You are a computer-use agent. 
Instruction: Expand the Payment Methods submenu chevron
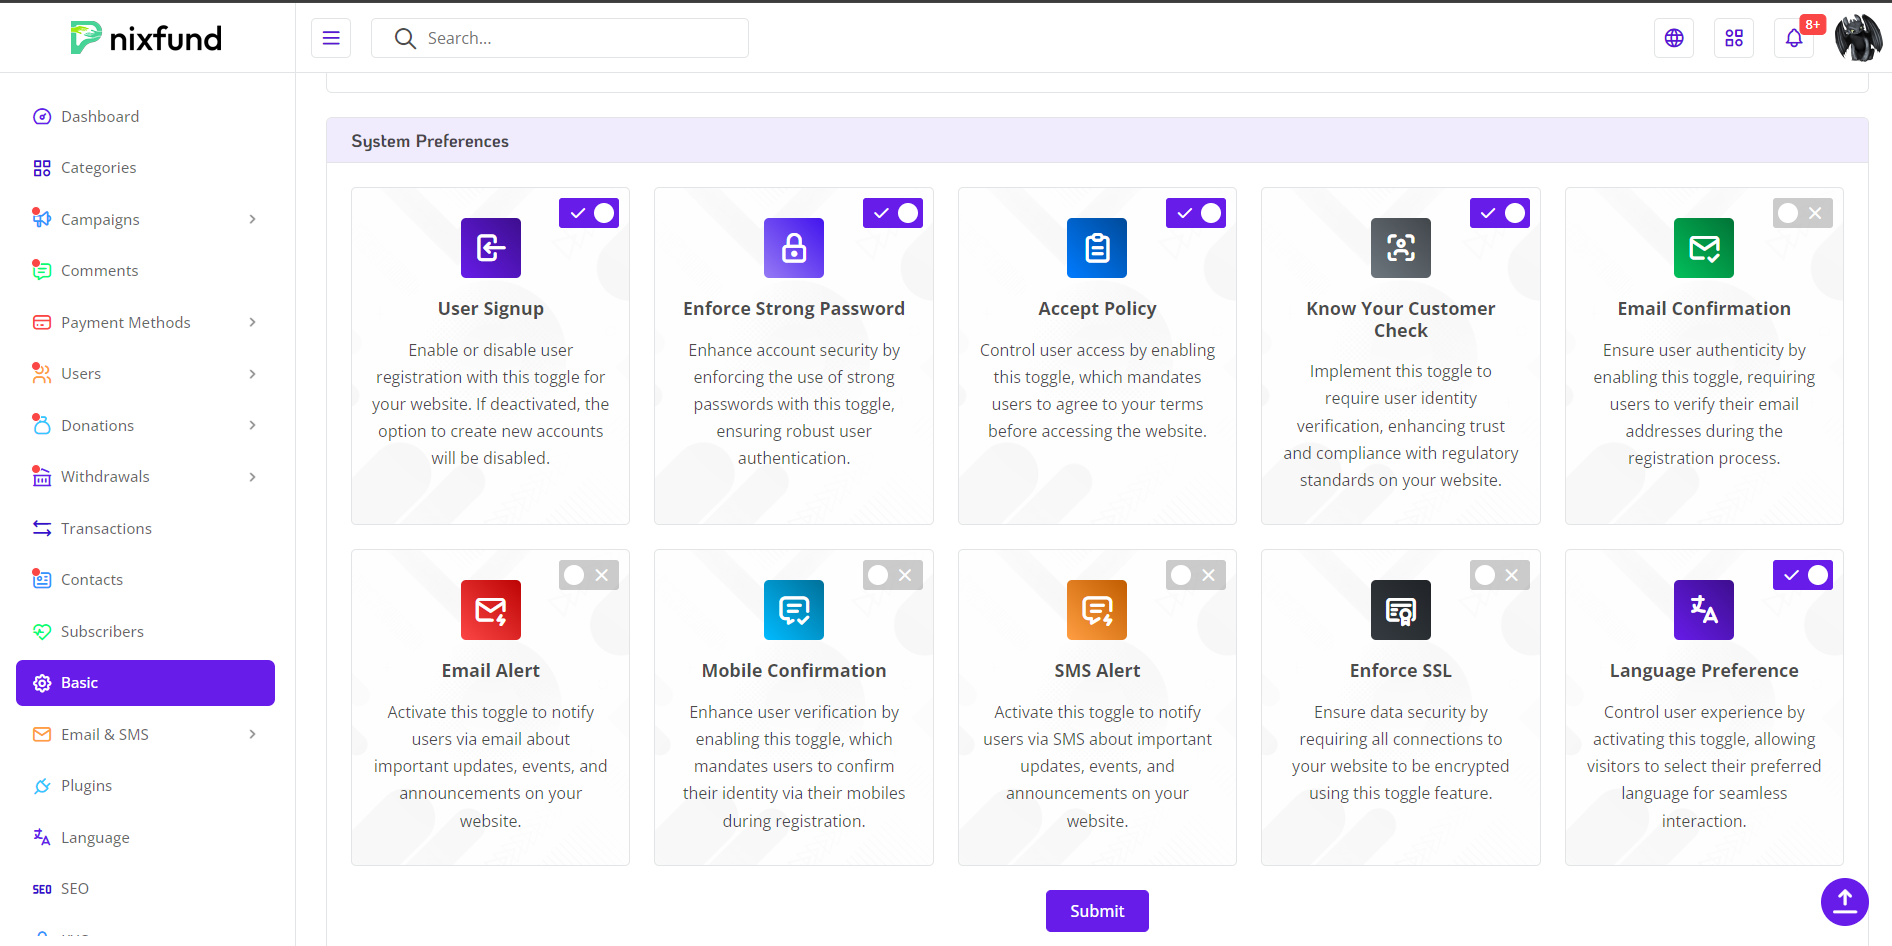point(252,322)
